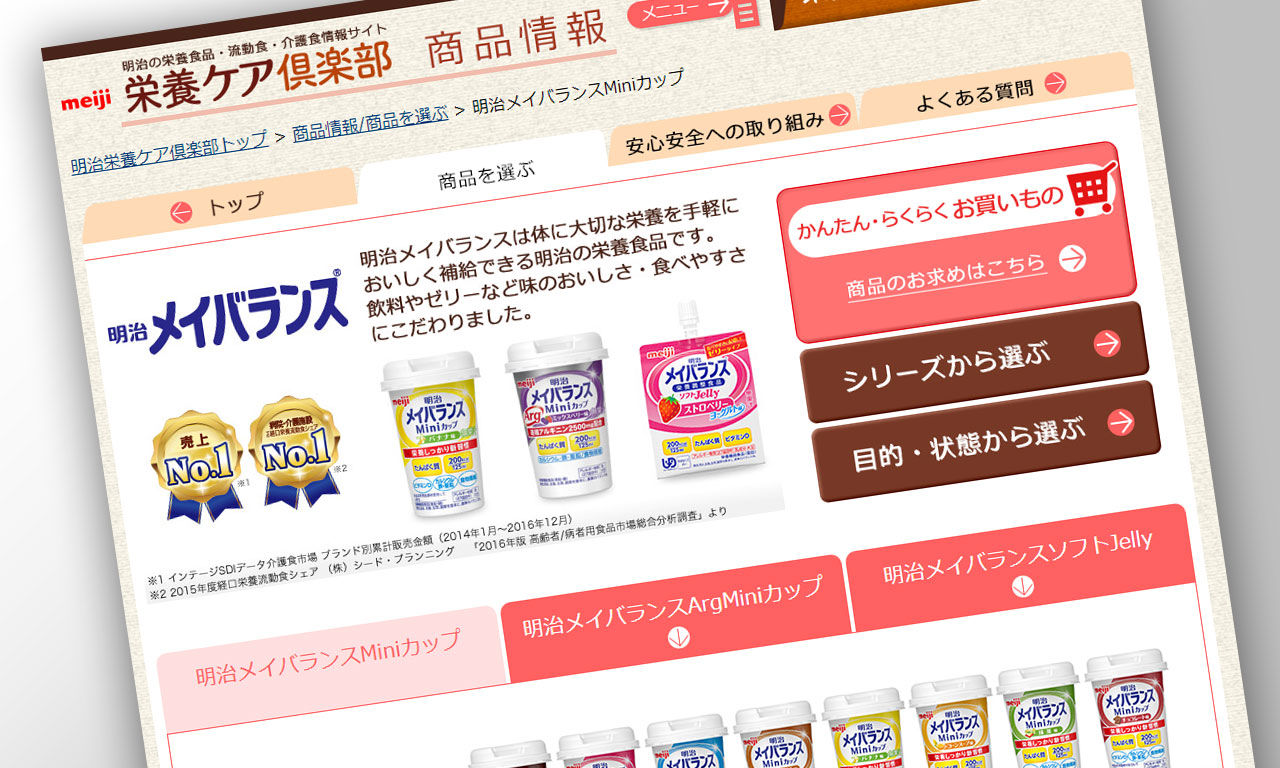Click the arrow icon beside よくある質問

(x=1055, y=83)
